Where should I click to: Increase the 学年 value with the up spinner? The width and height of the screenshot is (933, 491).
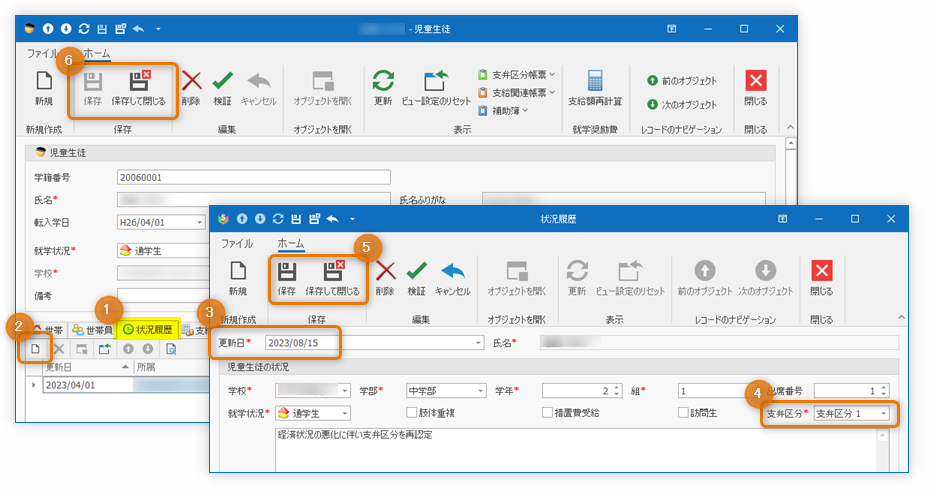(617, 388)
